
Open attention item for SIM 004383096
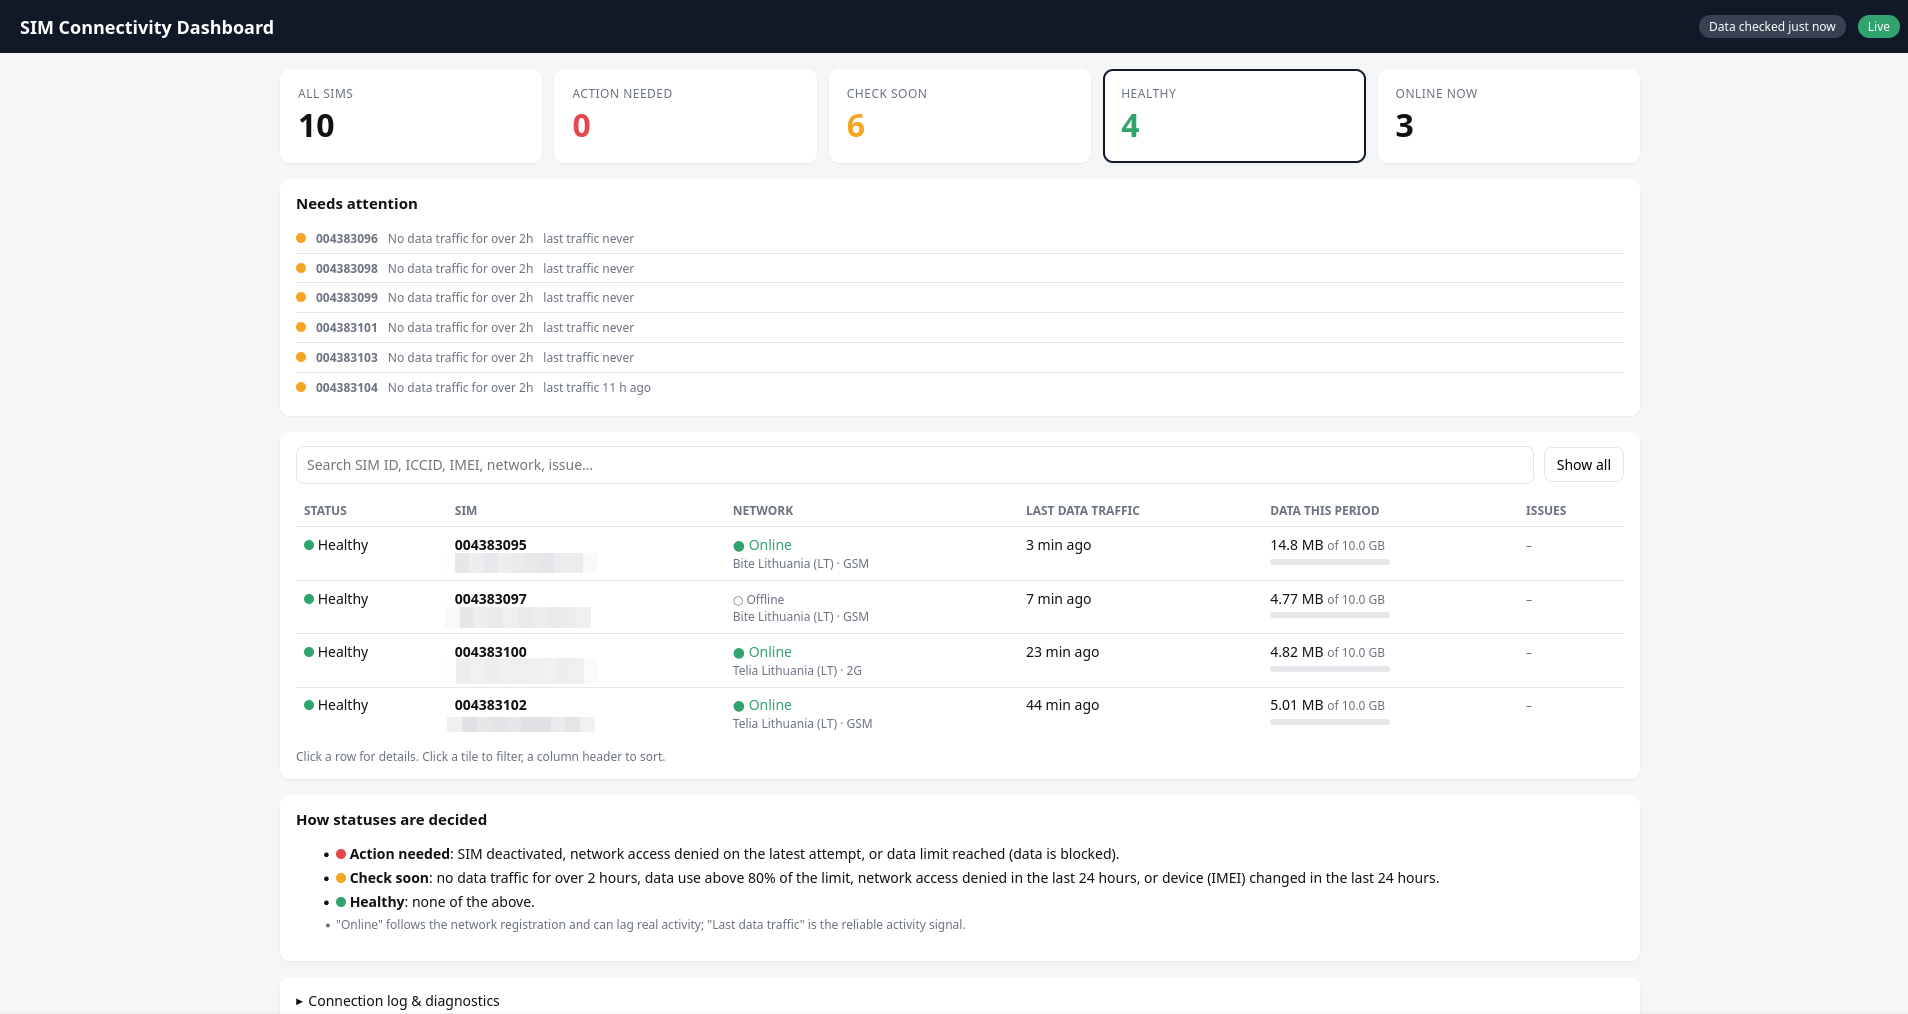pyautogui.click(x=960, y=239)
